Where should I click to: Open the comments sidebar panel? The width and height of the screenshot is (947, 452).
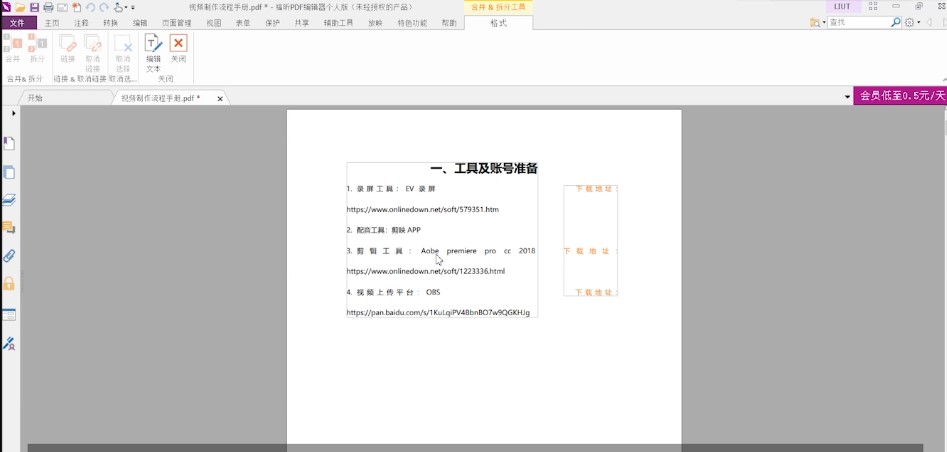tap(9, 228)
